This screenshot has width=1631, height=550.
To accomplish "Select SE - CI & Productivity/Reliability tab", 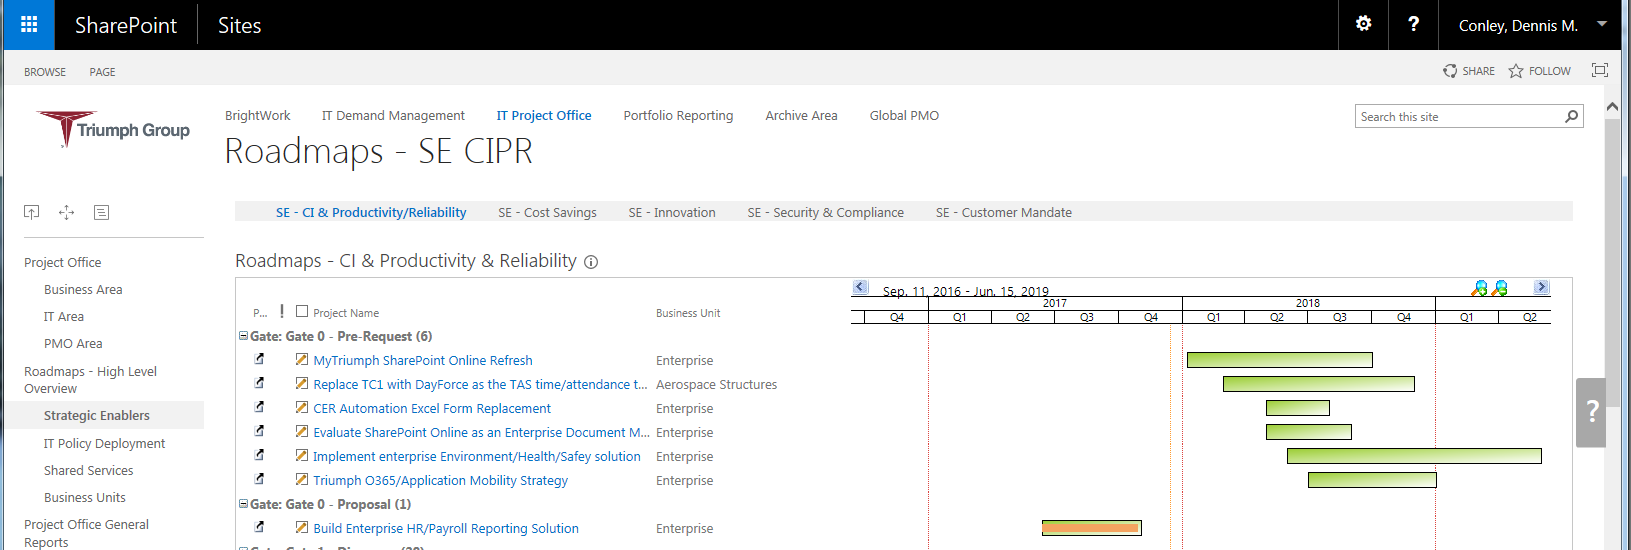I will coord(371,212).
